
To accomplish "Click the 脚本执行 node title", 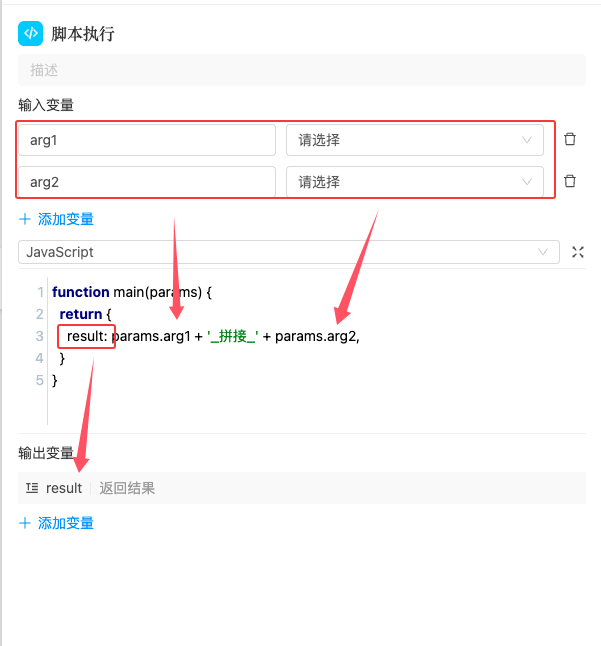I will (83, 34).
